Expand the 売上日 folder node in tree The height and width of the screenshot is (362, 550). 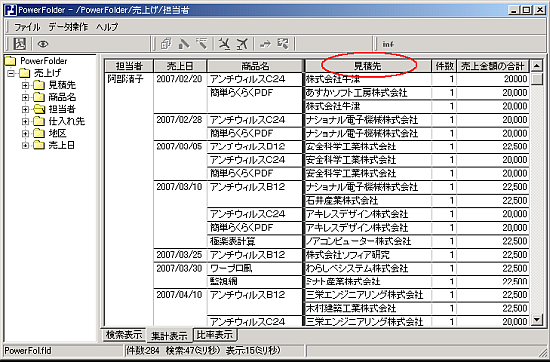pos(25,146)
